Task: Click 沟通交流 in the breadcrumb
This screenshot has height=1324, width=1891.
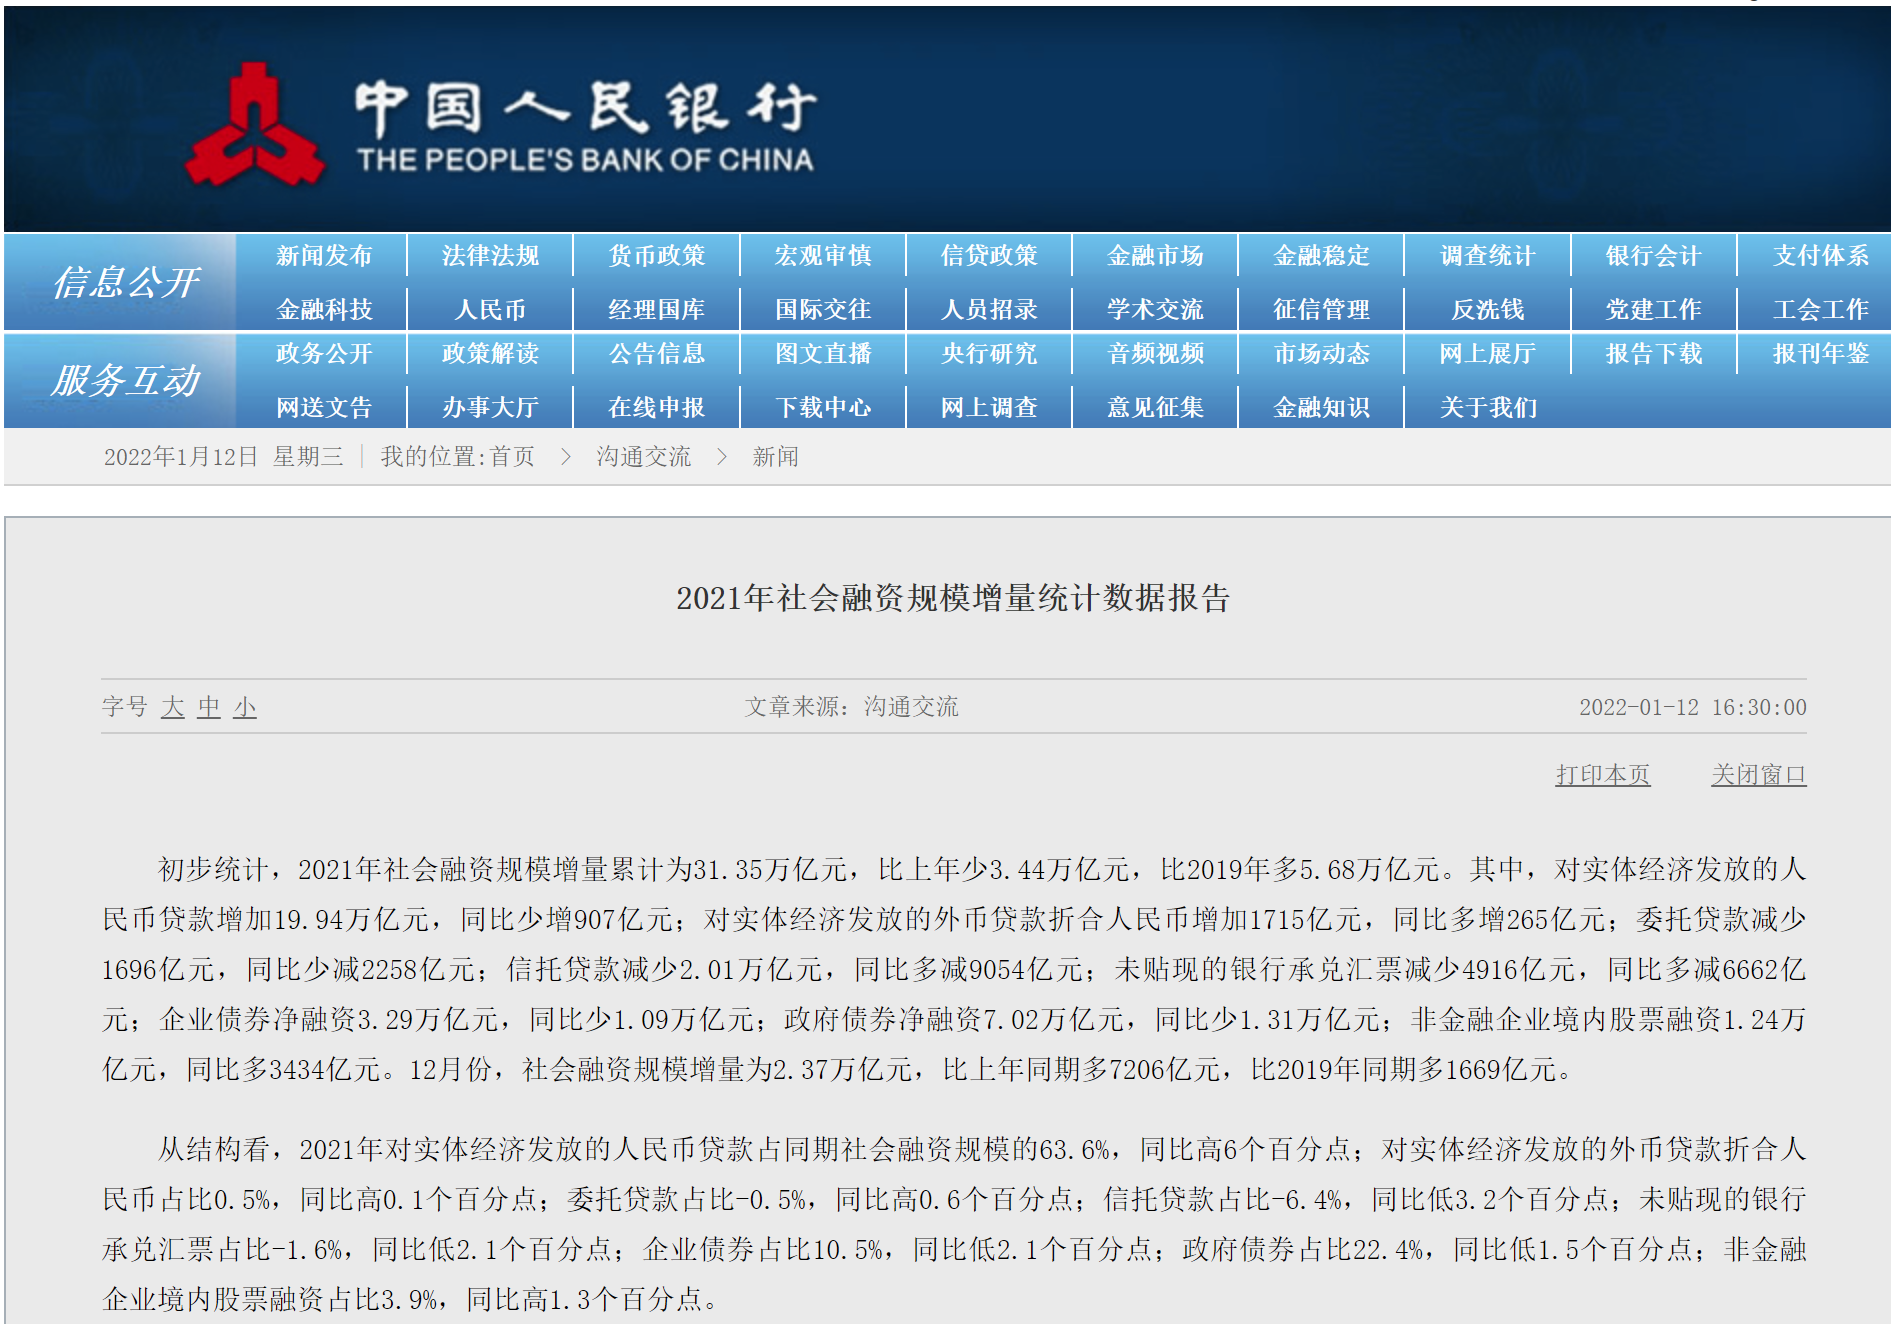Action: coord(643,457)
